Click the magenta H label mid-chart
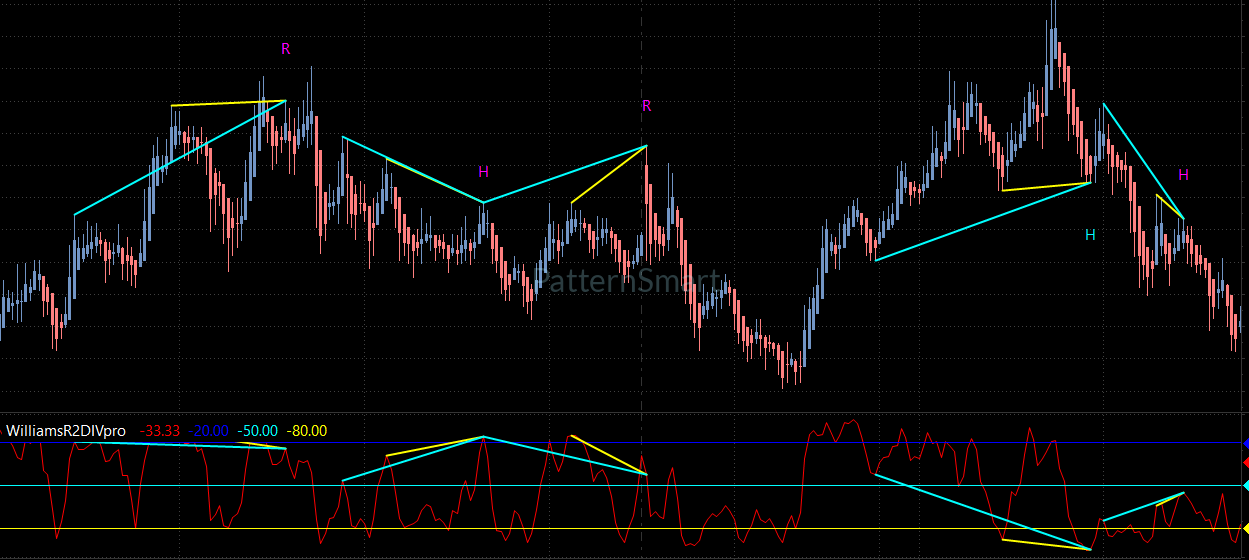This screenshot has height=560, width=1249. (483, 171)
